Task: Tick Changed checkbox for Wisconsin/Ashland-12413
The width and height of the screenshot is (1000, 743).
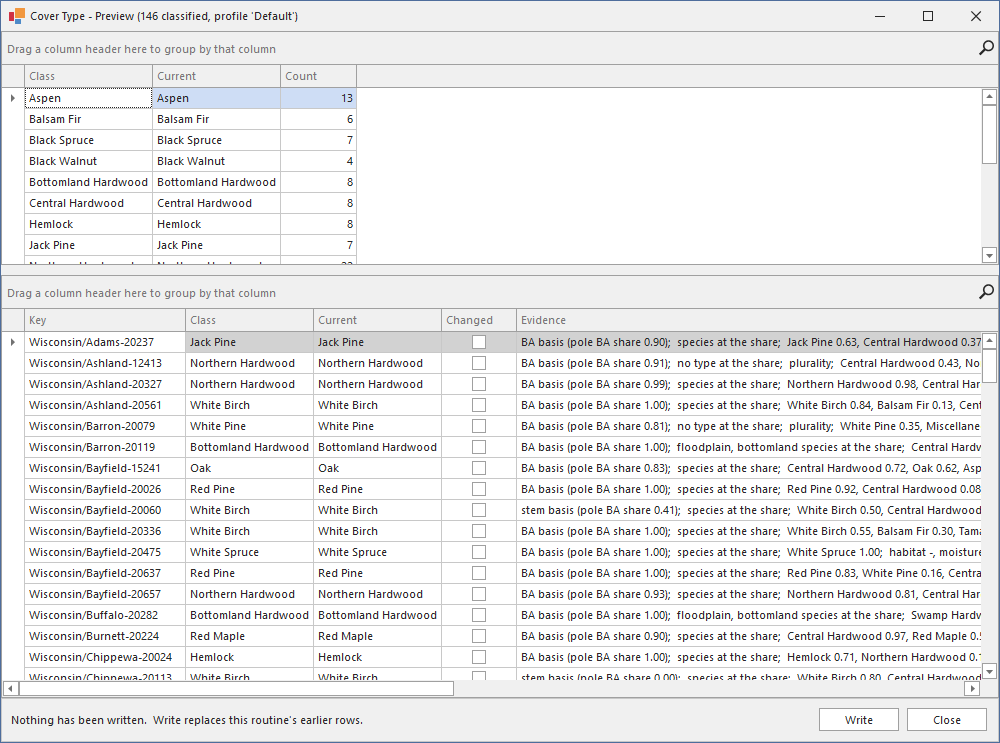Action: tap(479, 364)
